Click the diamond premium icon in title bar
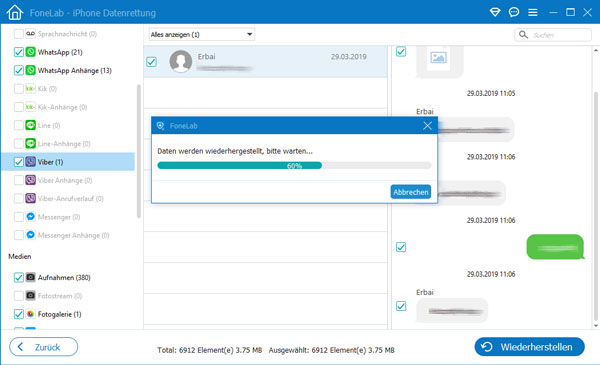This screenshot has height=365, width=600. 495,12
